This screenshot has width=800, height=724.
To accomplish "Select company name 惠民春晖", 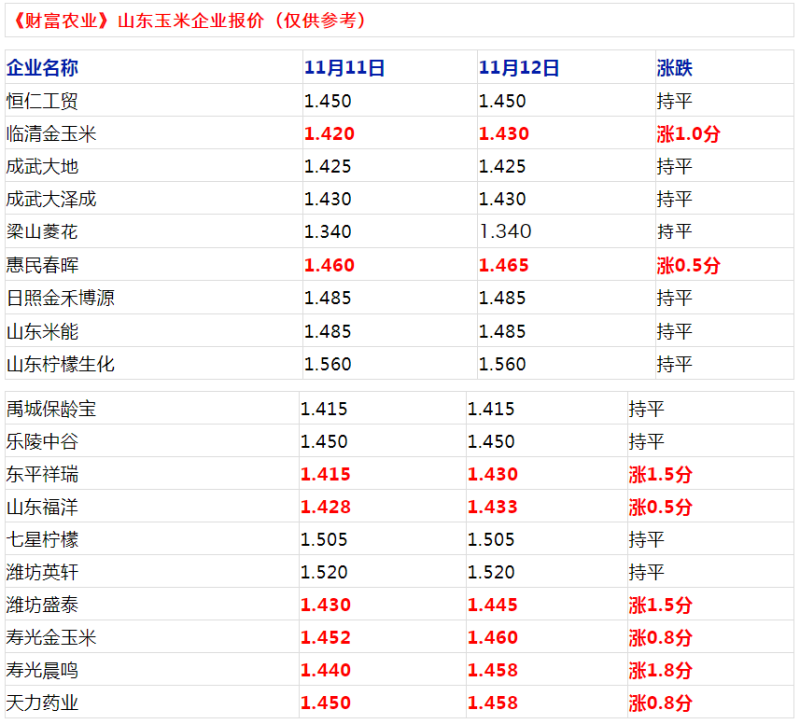I will coord(42,265).
